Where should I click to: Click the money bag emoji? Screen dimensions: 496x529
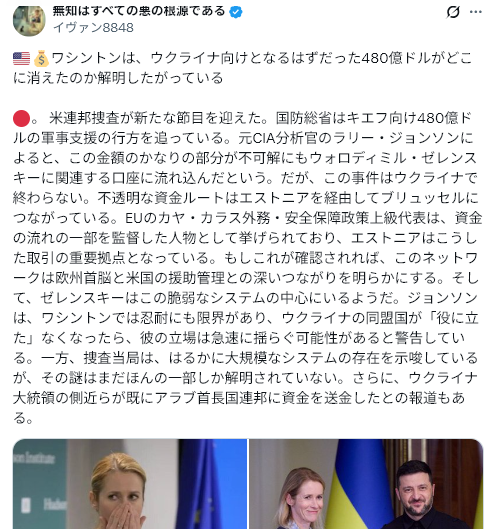(41, 58)
